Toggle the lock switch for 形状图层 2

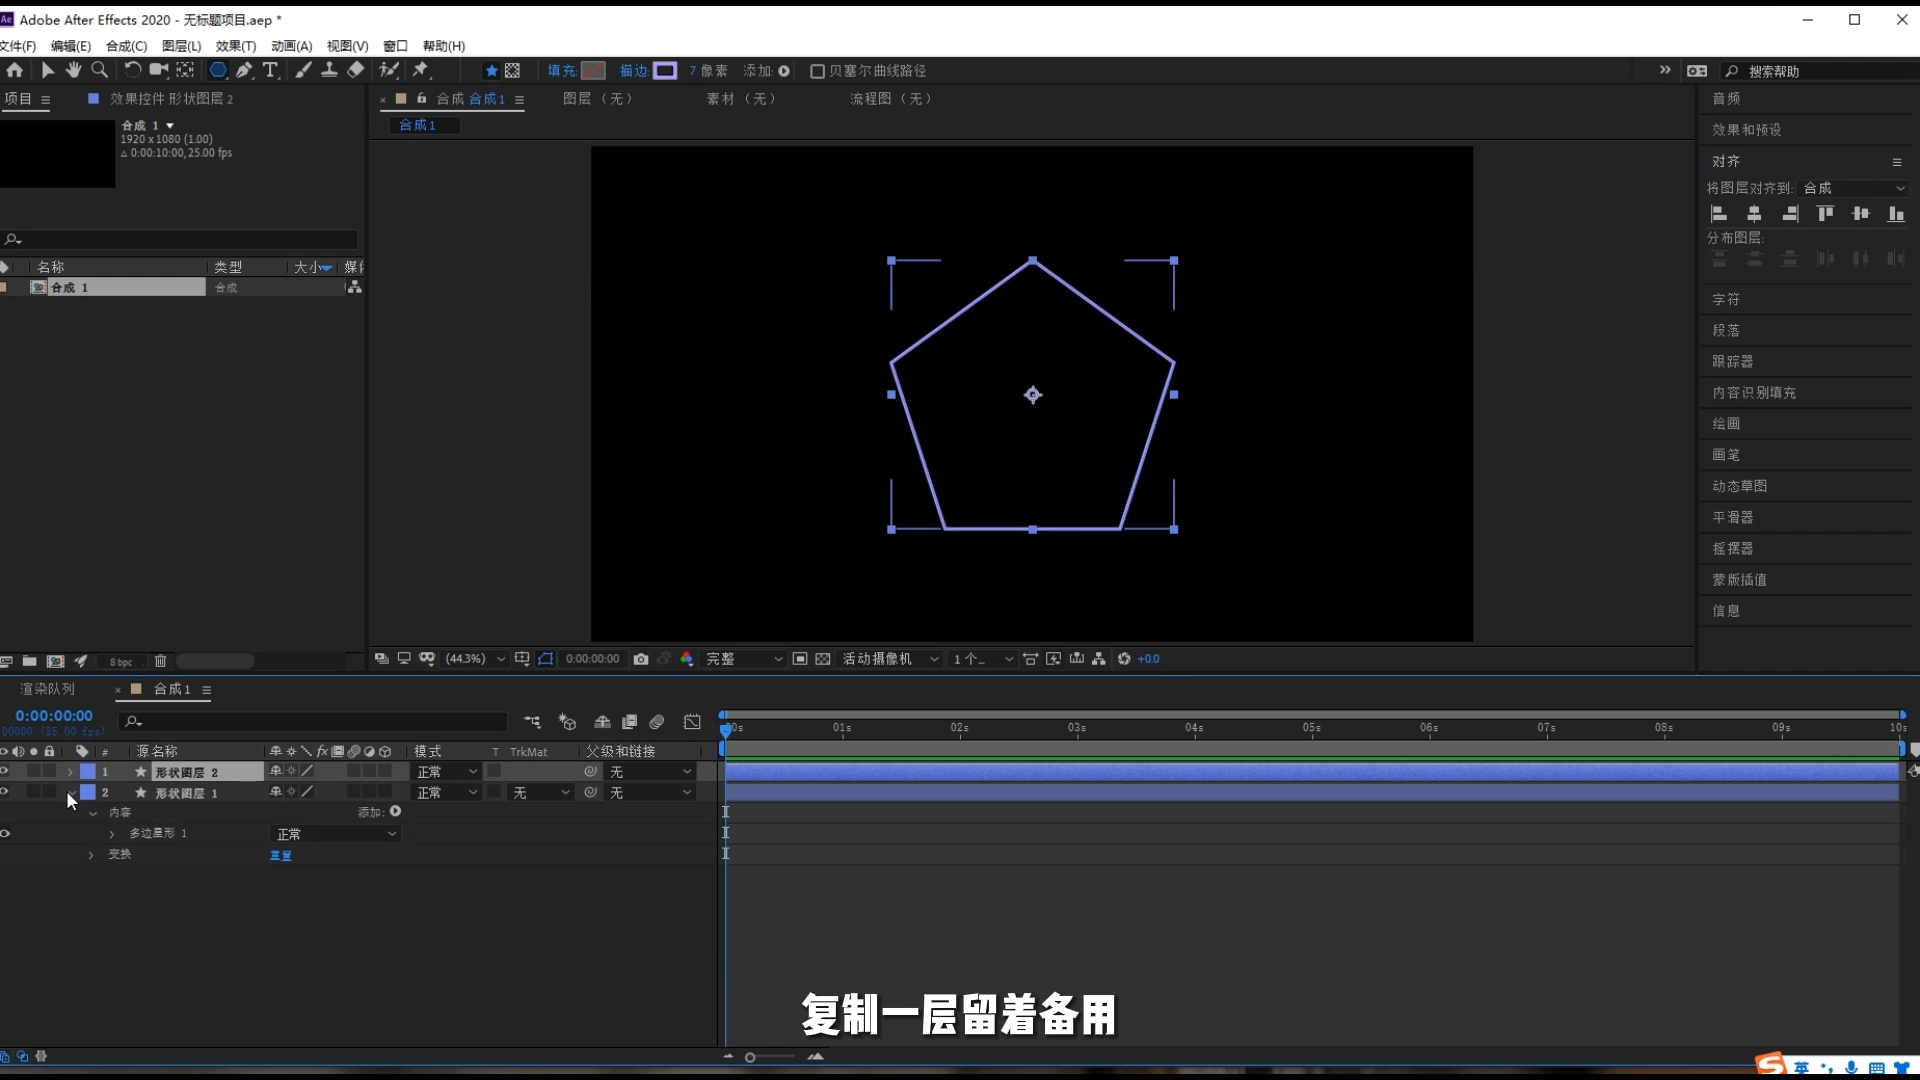(x=49, y=771)
